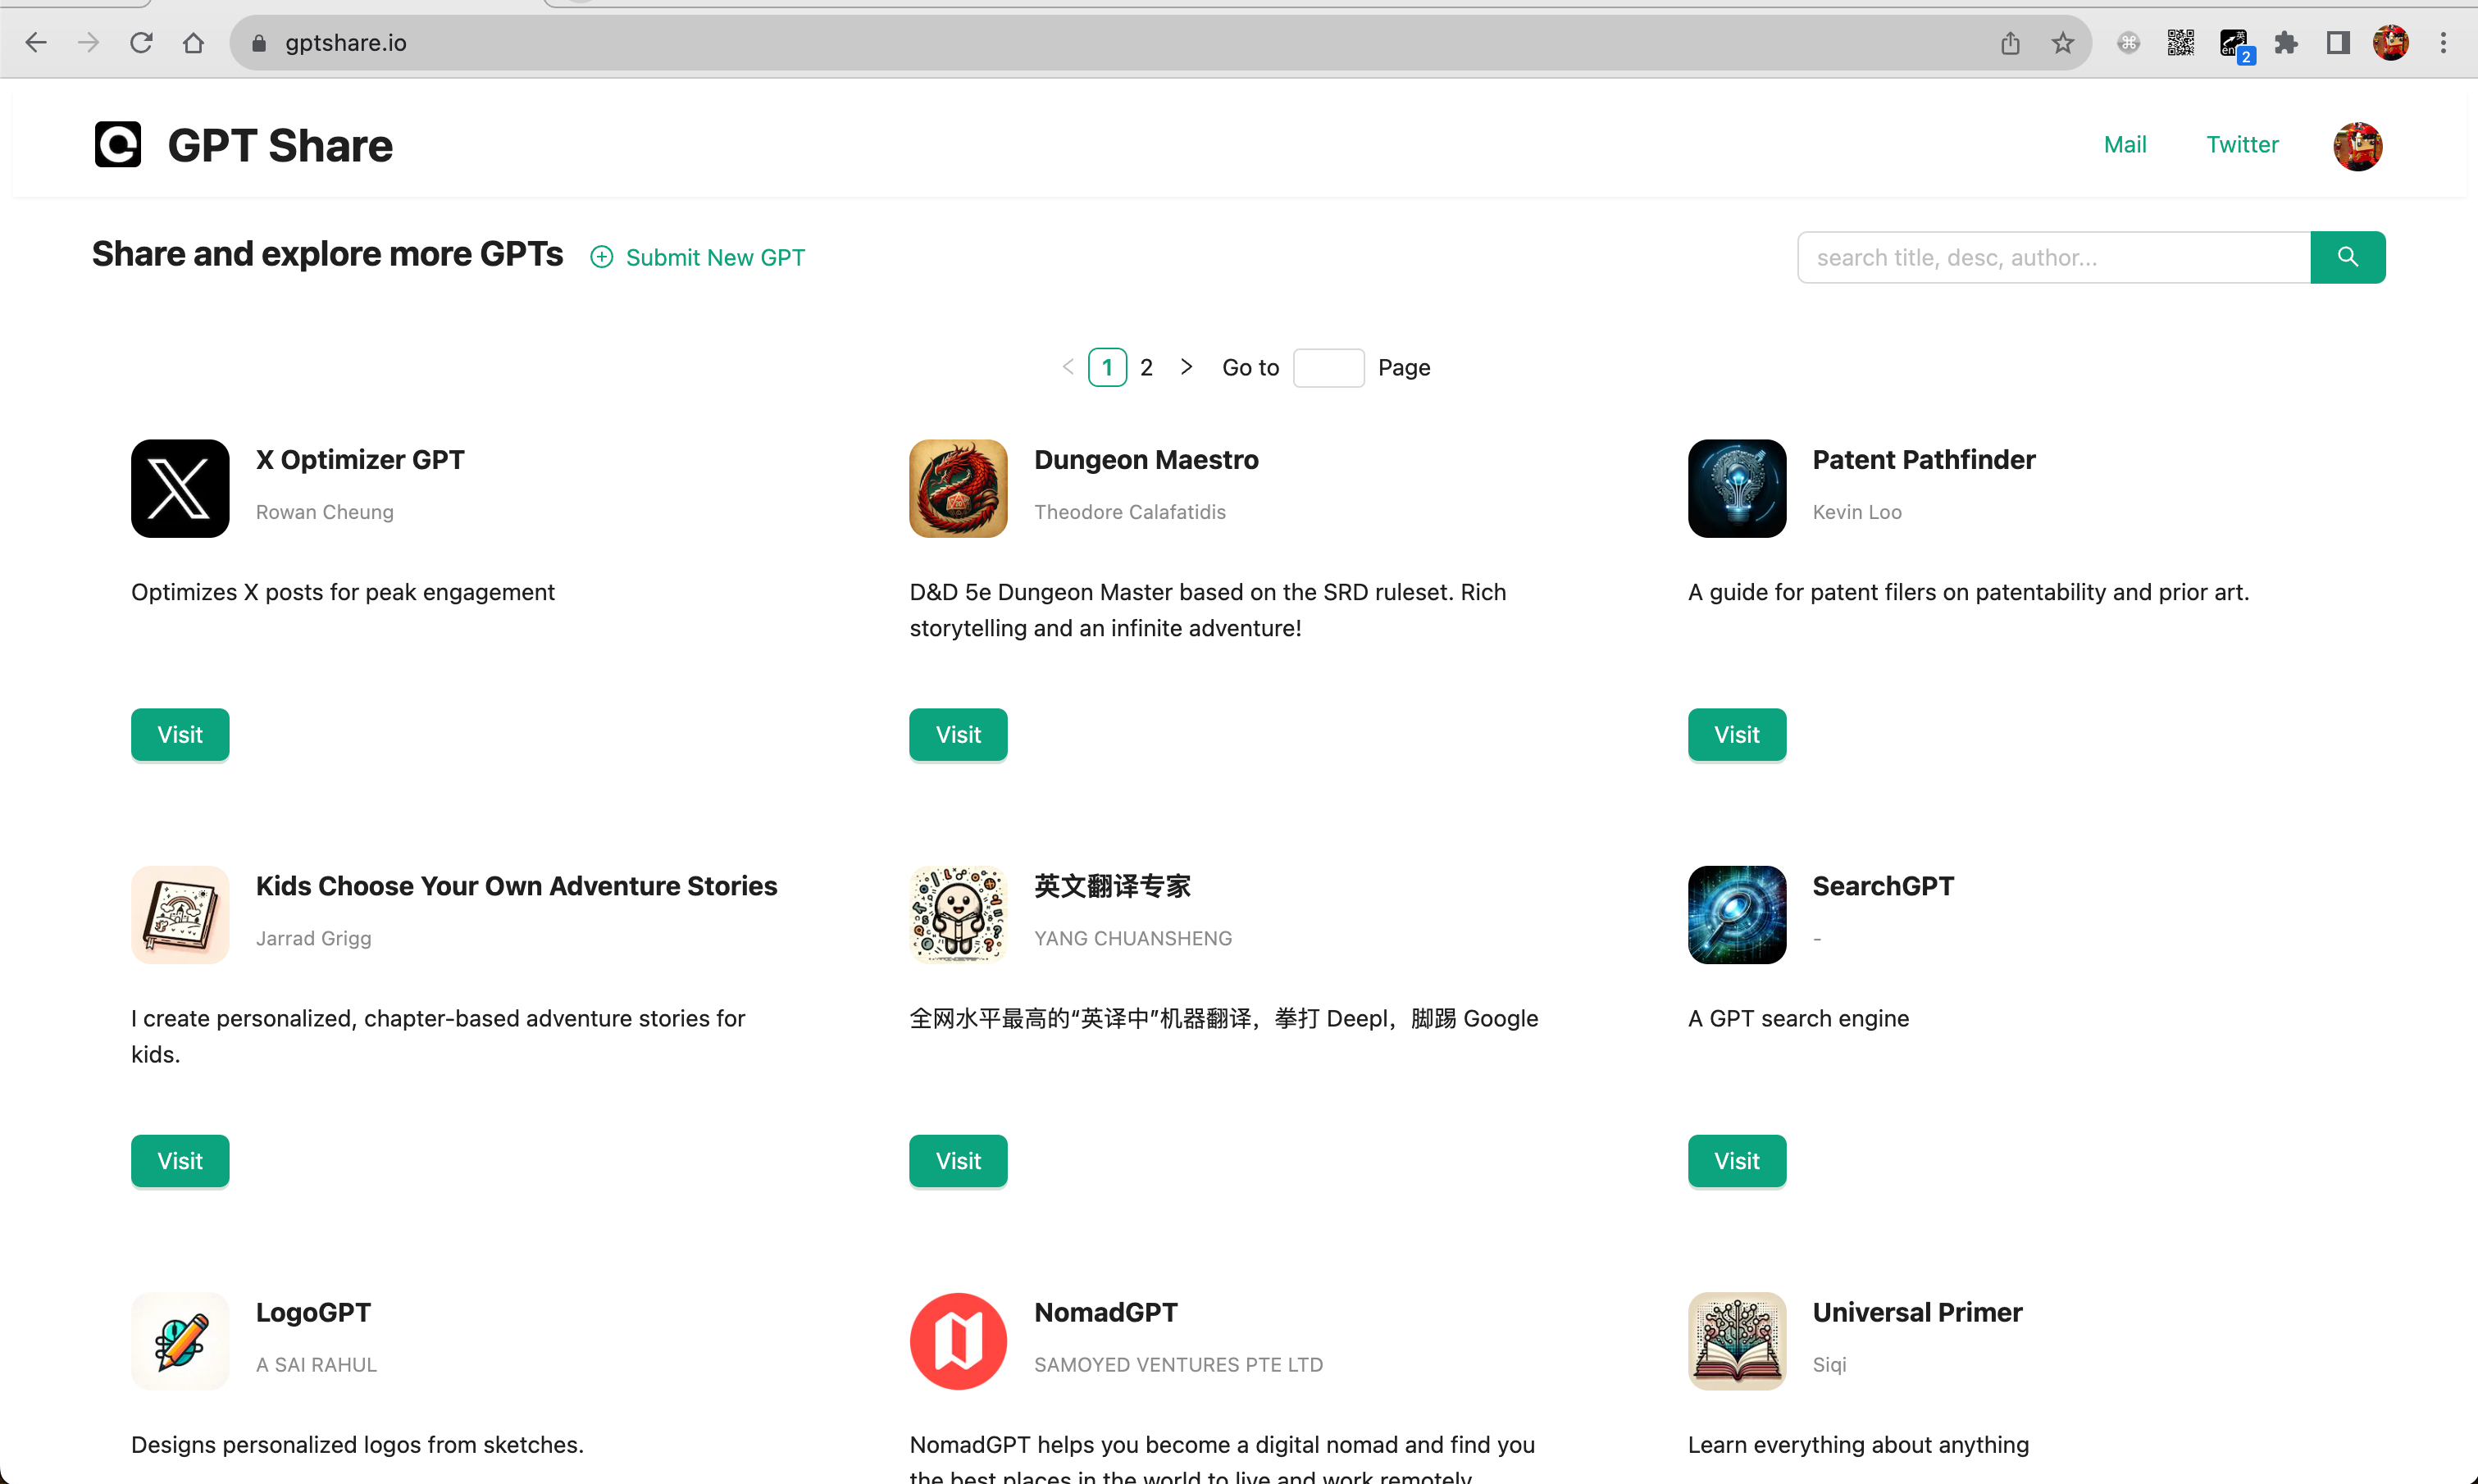Bookmark page with star icon
Screen dimensions: 2478x1484
tap(2062, 43)
